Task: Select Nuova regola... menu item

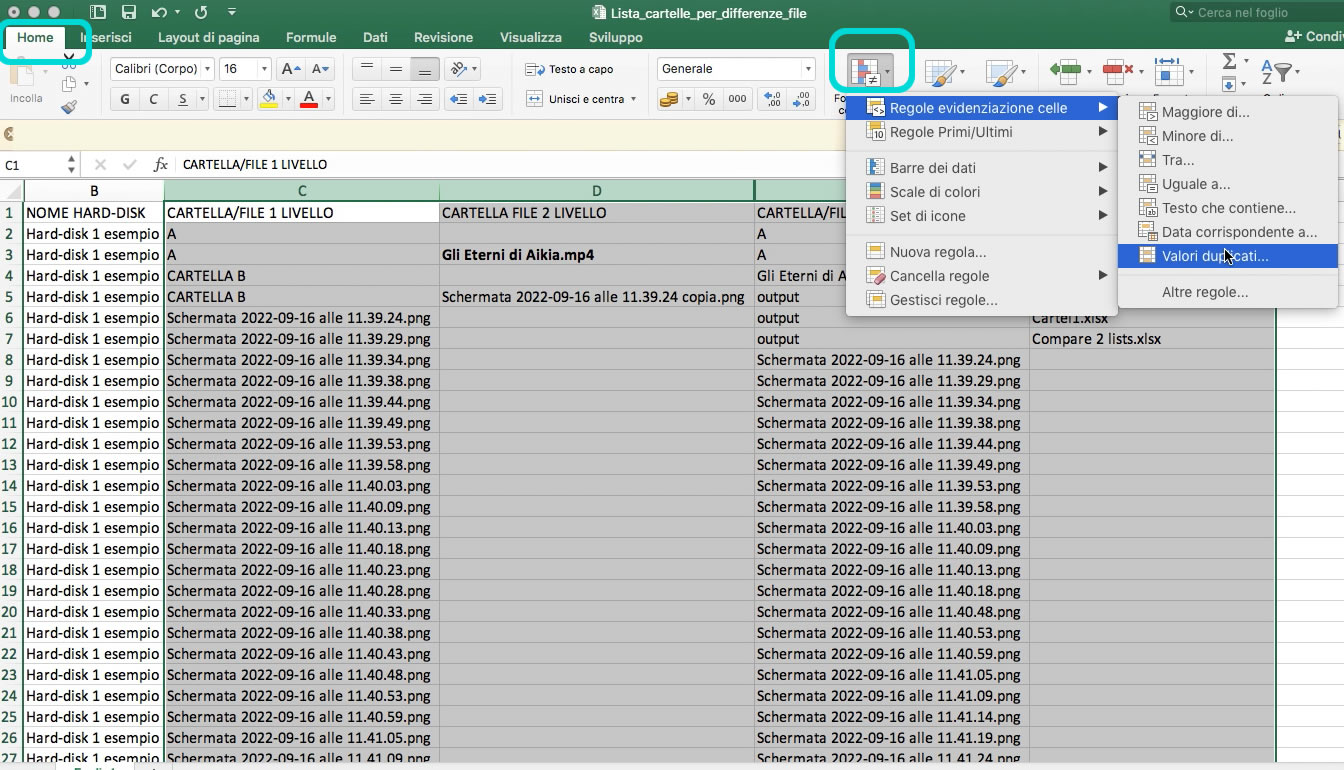Action: 981,252
